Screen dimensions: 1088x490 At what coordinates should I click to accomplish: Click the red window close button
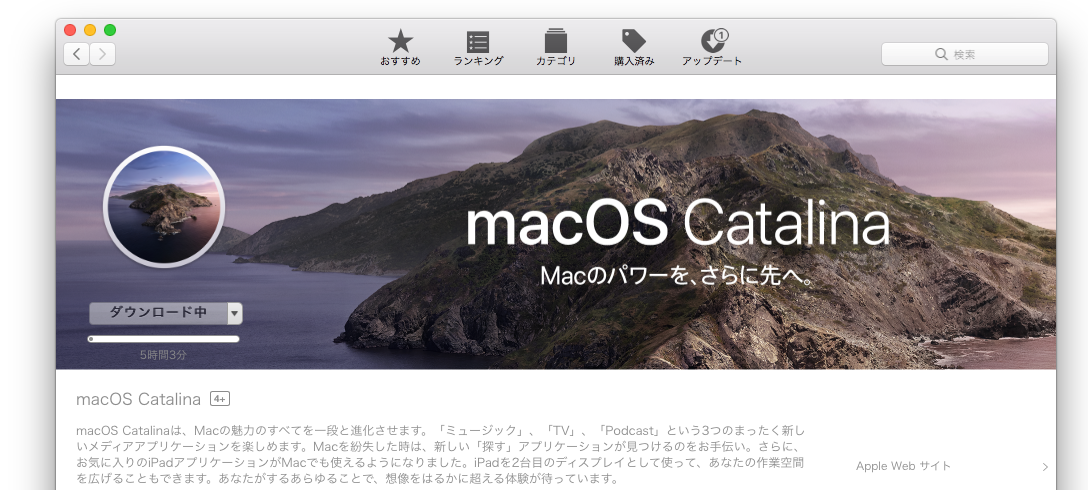coord(70,30)
